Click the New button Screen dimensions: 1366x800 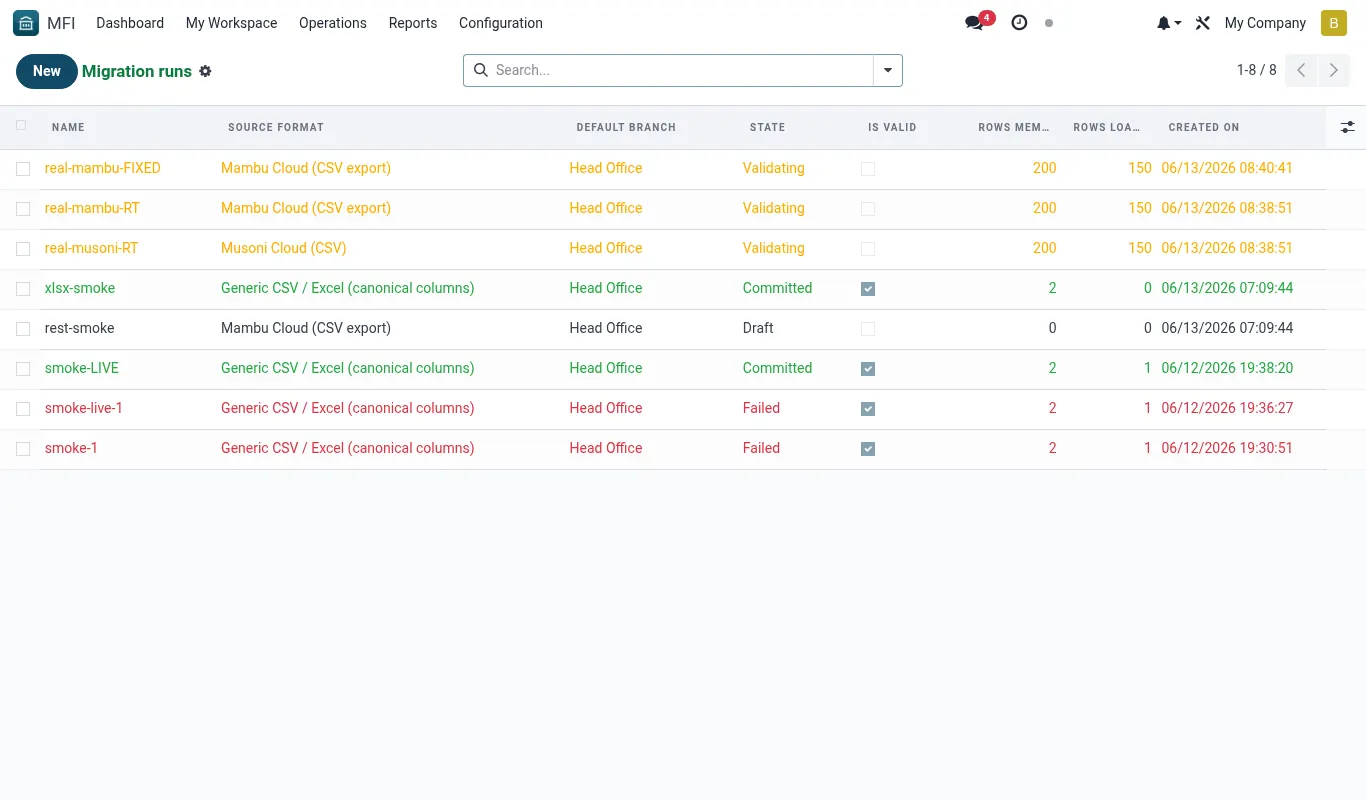point(47,71)
